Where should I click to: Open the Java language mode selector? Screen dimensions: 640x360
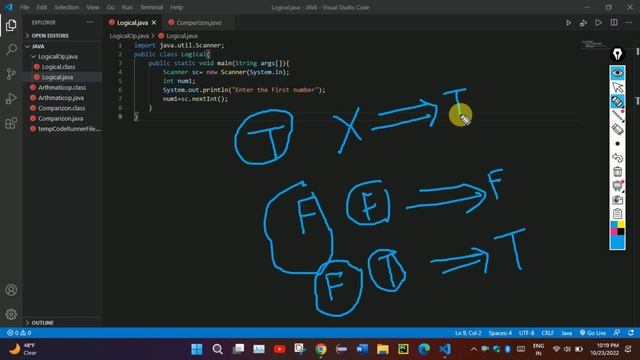(x=566, y=333)
